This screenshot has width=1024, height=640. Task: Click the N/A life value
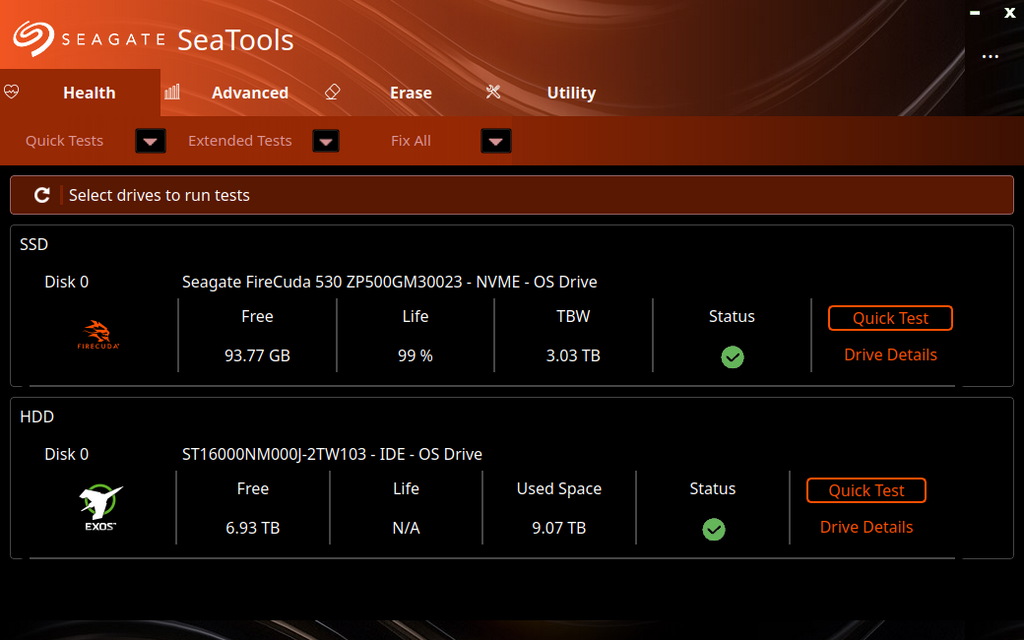pos(406,528)
